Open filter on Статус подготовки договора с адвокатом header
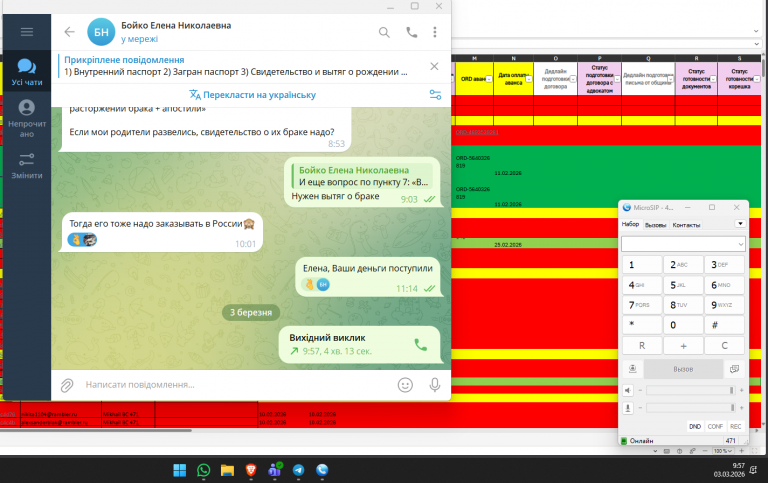This screenshot has height=483, width=768. pos(617,79)
